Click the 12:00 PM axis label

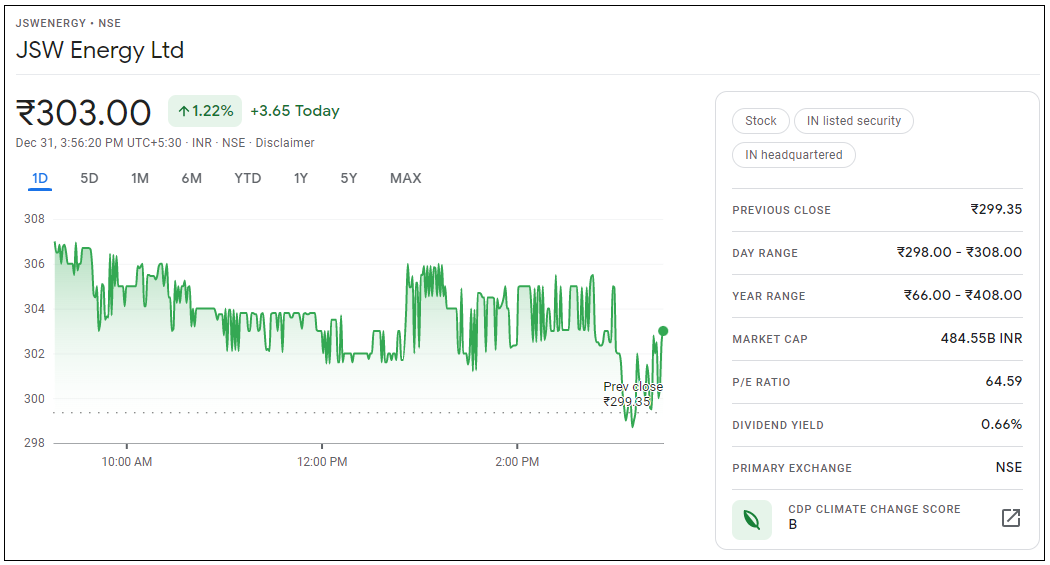(322, 462)
